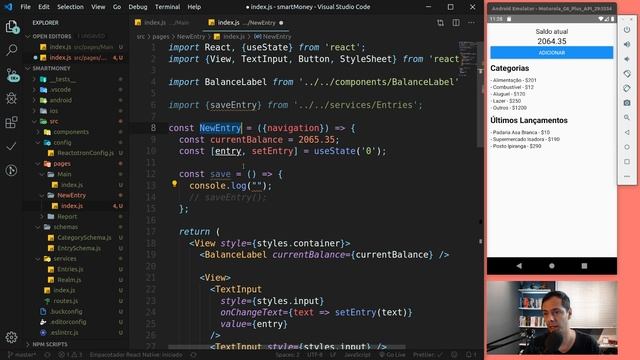Tap the Android recents button on phone screen
The height and width of the screenshot is (360, 640).
click(x=584, y=266)
